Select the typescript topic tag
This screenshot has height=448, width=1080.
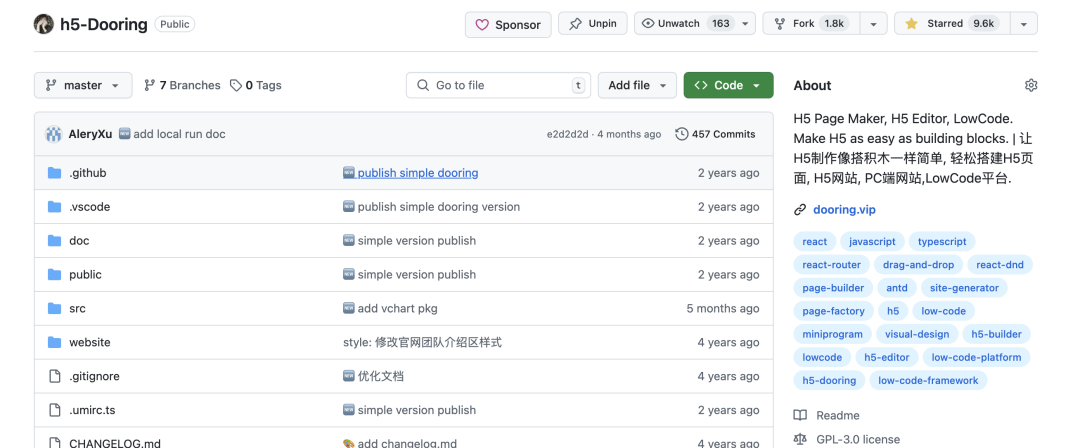coord(942,241)
